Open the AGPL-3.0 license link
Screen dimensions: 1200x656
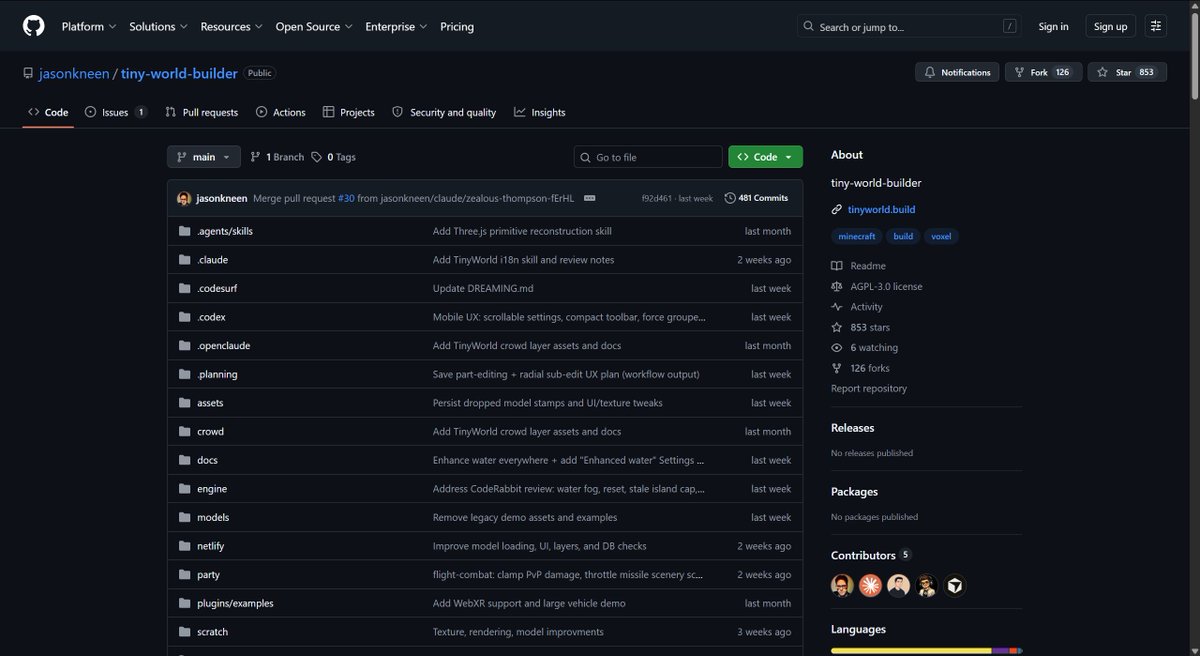point(877,286)
